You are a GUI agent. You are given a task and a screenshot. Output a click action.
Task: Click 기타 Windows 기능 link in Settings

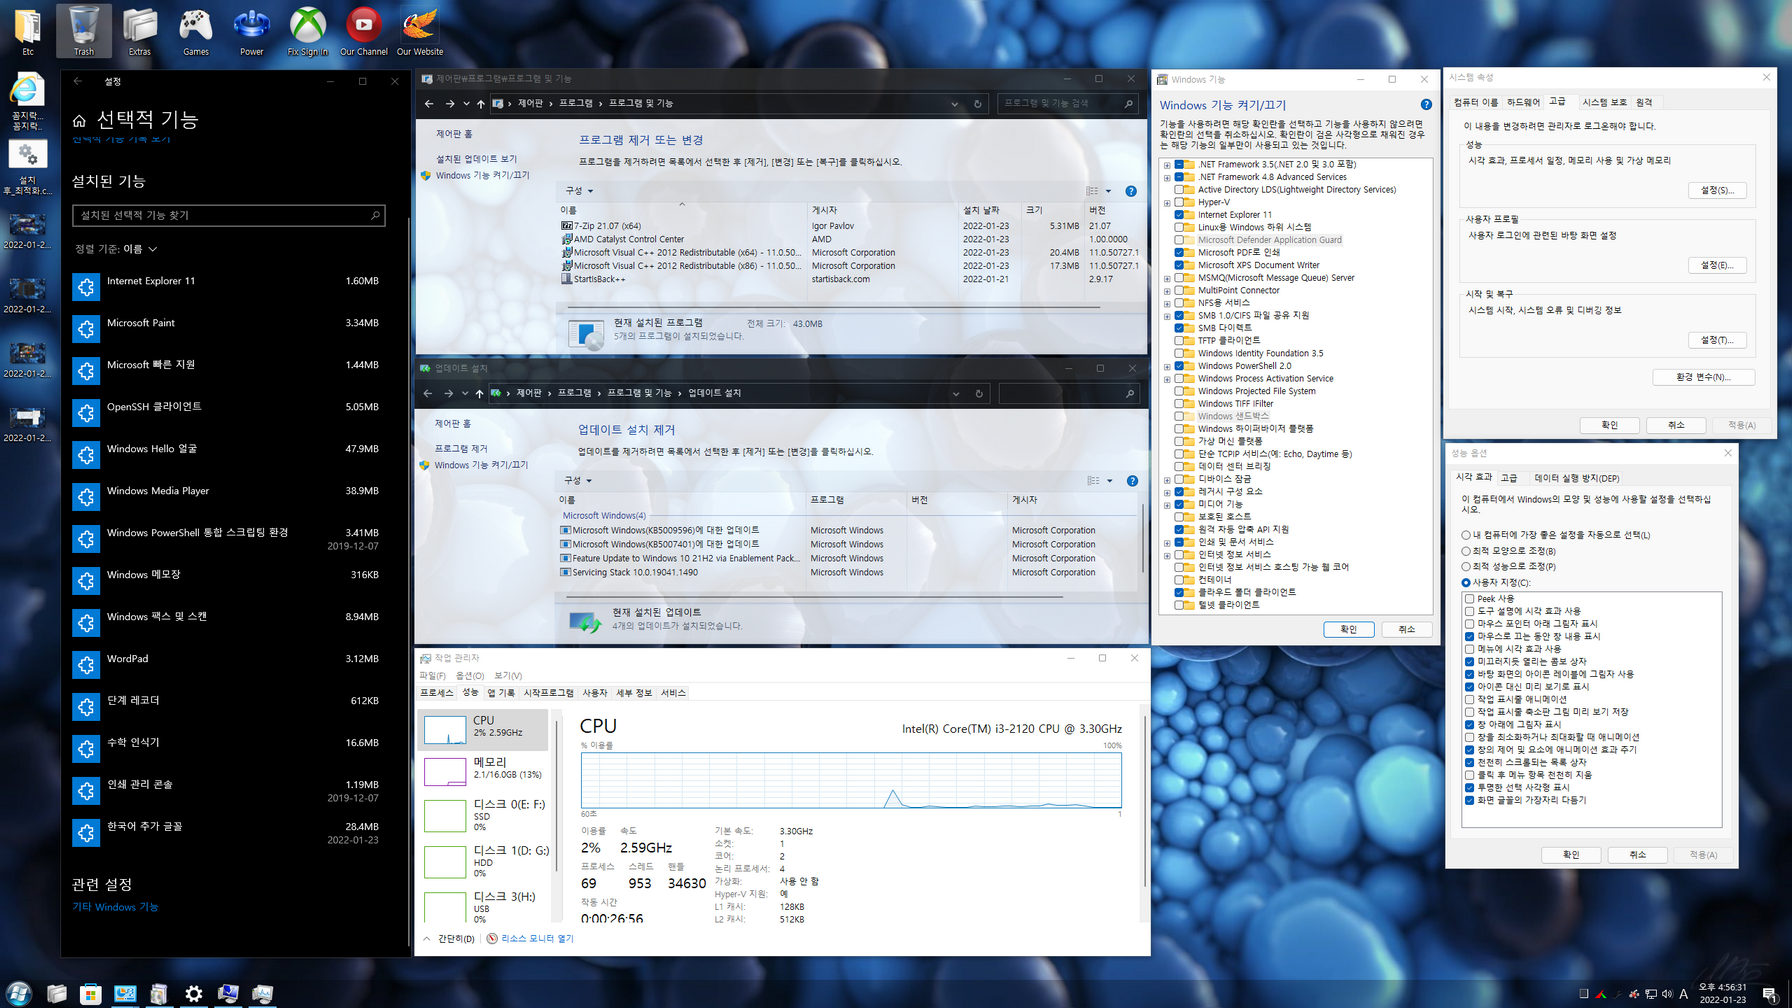point(115,907)
